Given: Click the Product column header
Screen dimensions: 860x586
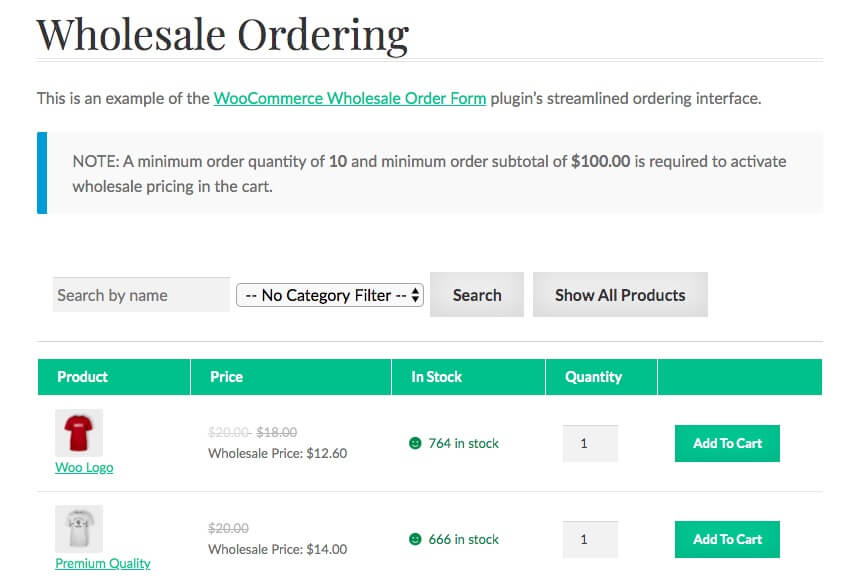Looking at the screenshot, I should click(83, 377).
